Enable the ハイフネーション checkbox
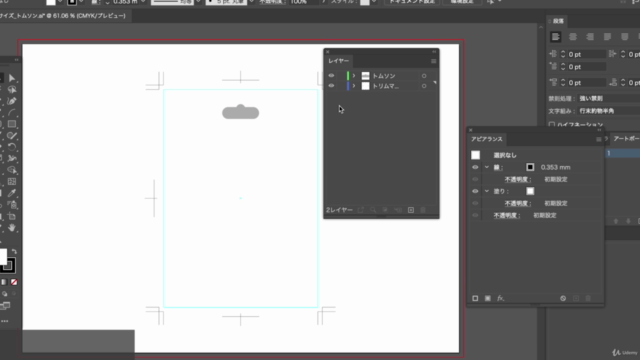Image resolution: width=640 pixels, height=360 pixels. click(552, 124)
